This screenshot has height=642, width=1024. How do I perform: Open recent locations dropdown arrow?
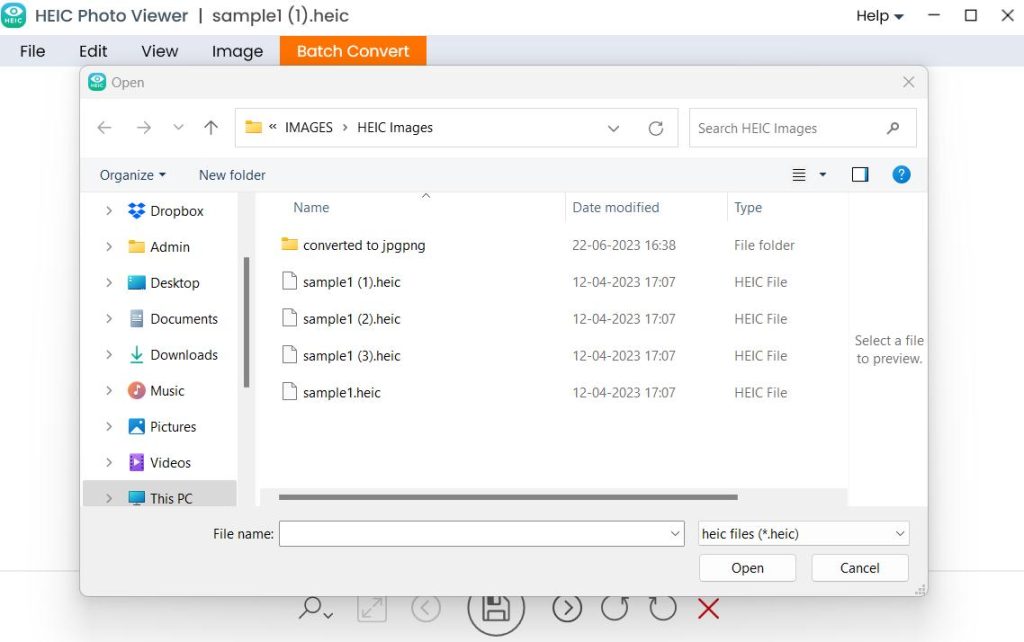(178, 128)
